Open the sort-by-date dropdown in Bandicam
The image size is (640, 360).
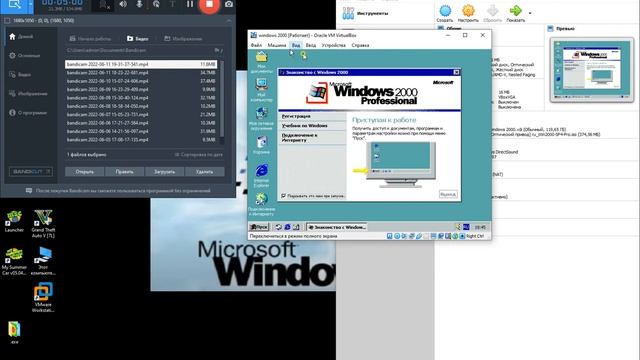tap(199, 155)
